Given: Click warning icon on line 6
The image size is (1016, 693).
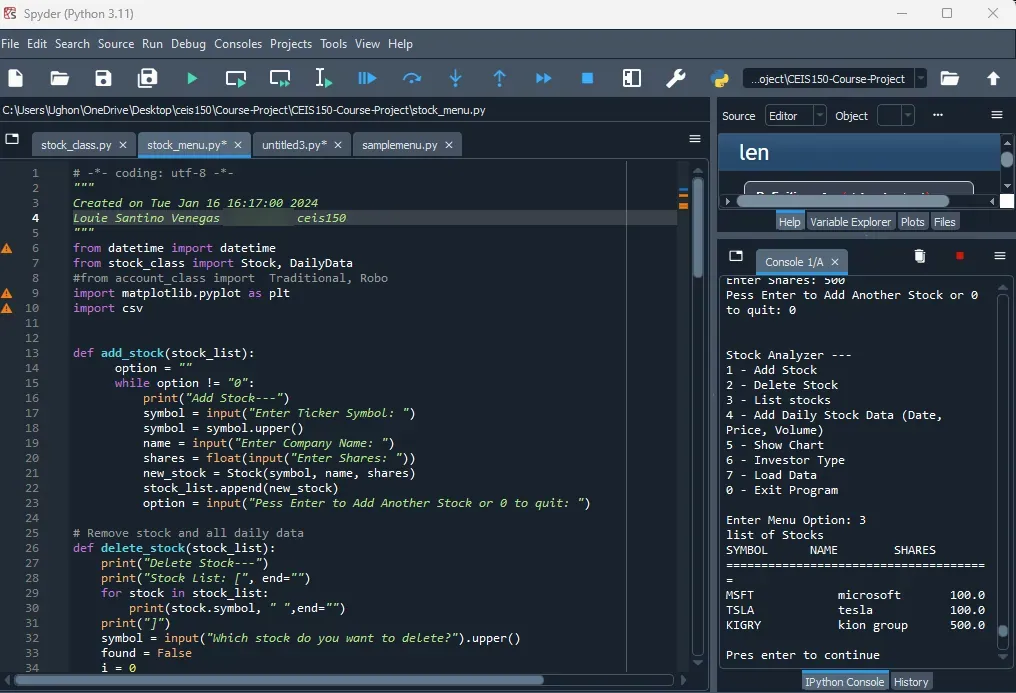Looking at the screenshot, I should coord(6,248).
